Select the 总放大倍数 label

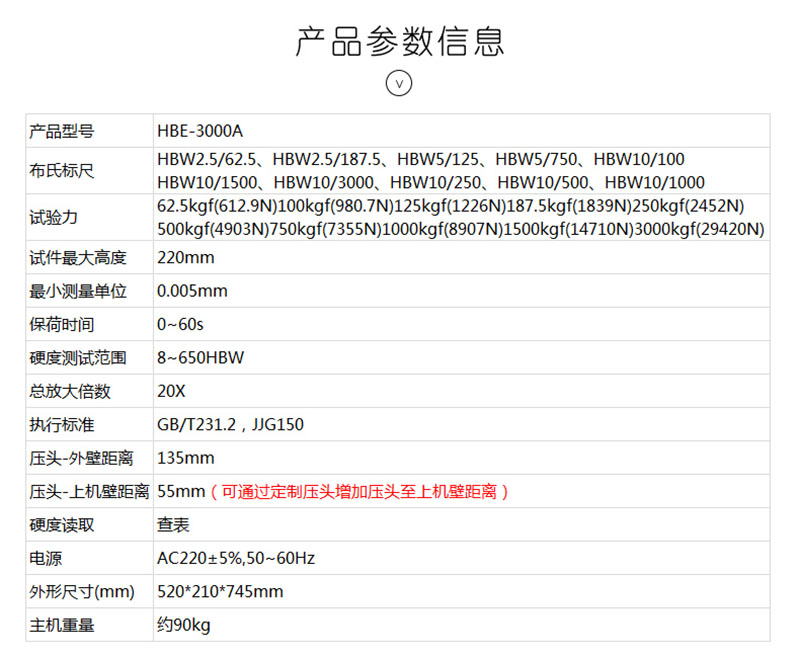(x=70, y=391)
